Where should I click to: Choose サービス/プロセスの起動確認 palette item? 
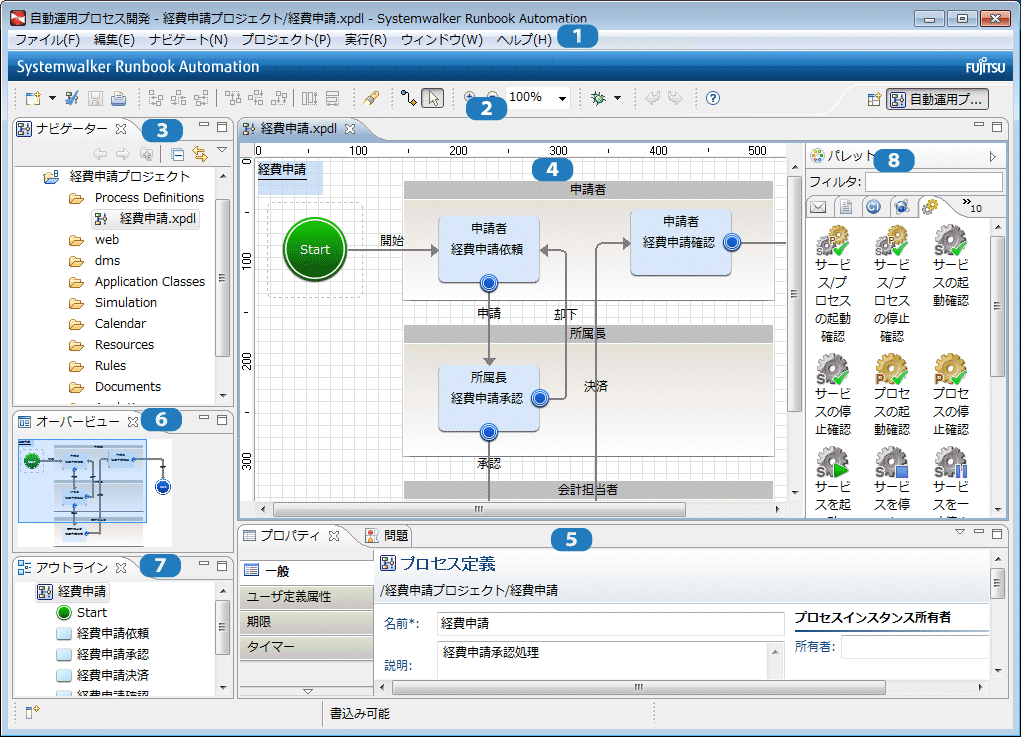click(x=833, y=284)
